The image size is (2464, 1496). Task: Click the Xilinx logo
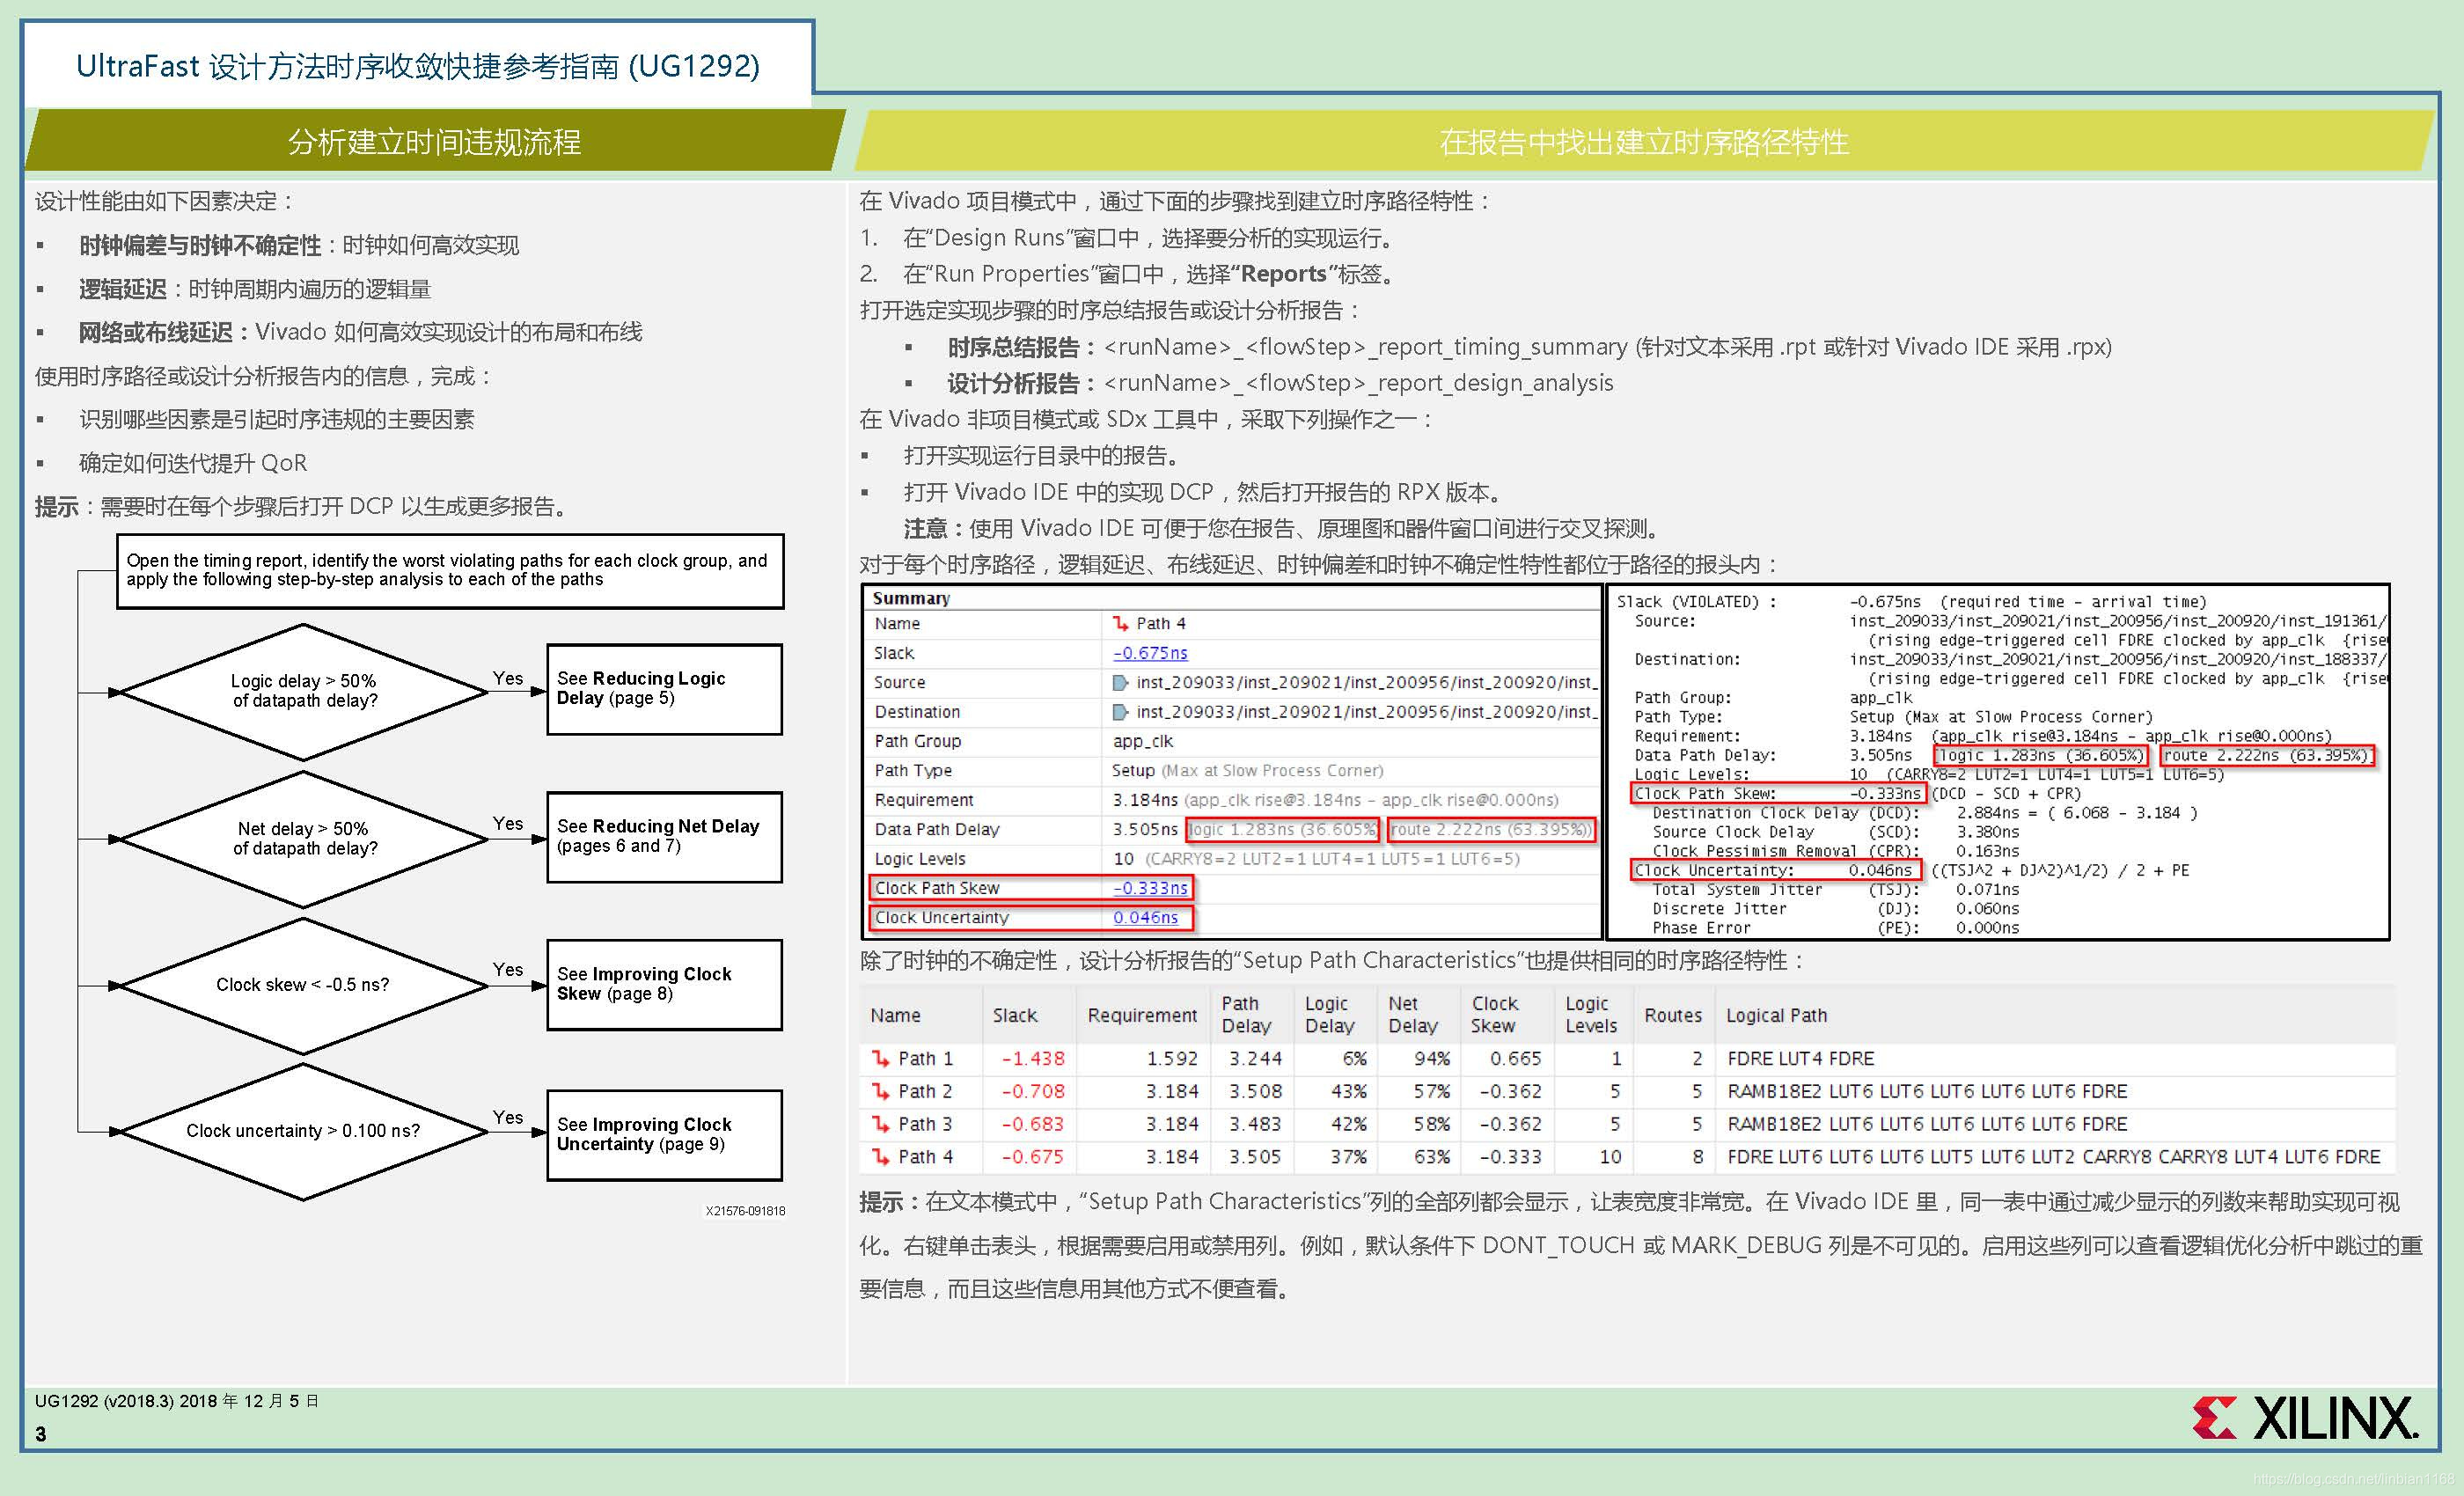(x=2305, y=1418)
